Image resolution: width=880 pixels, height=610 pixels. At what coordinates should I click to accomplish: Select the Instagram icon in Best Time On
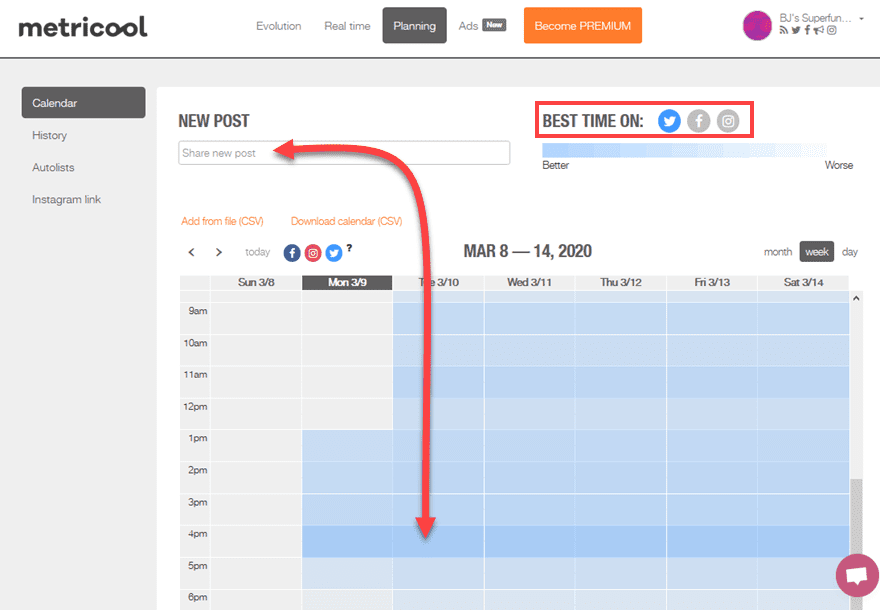[x=727, y=120]
